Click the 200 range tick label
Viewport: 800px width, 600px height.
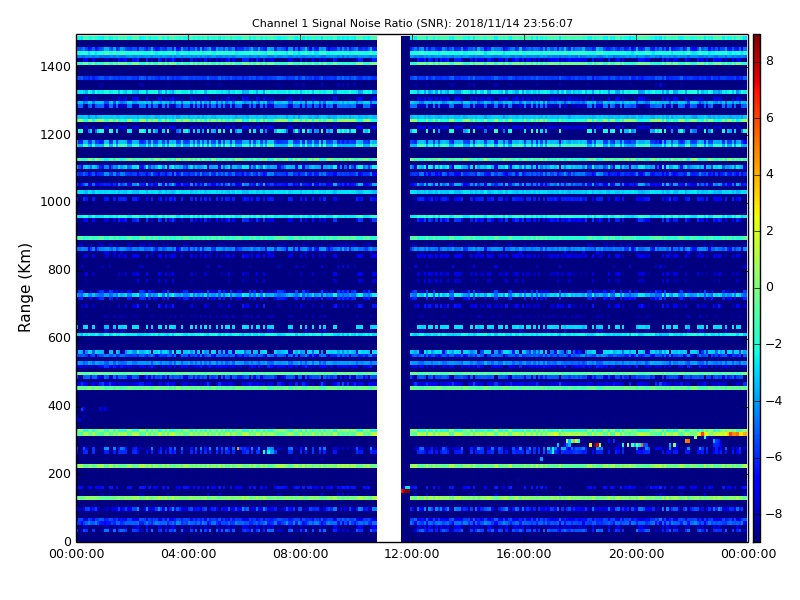59,474
